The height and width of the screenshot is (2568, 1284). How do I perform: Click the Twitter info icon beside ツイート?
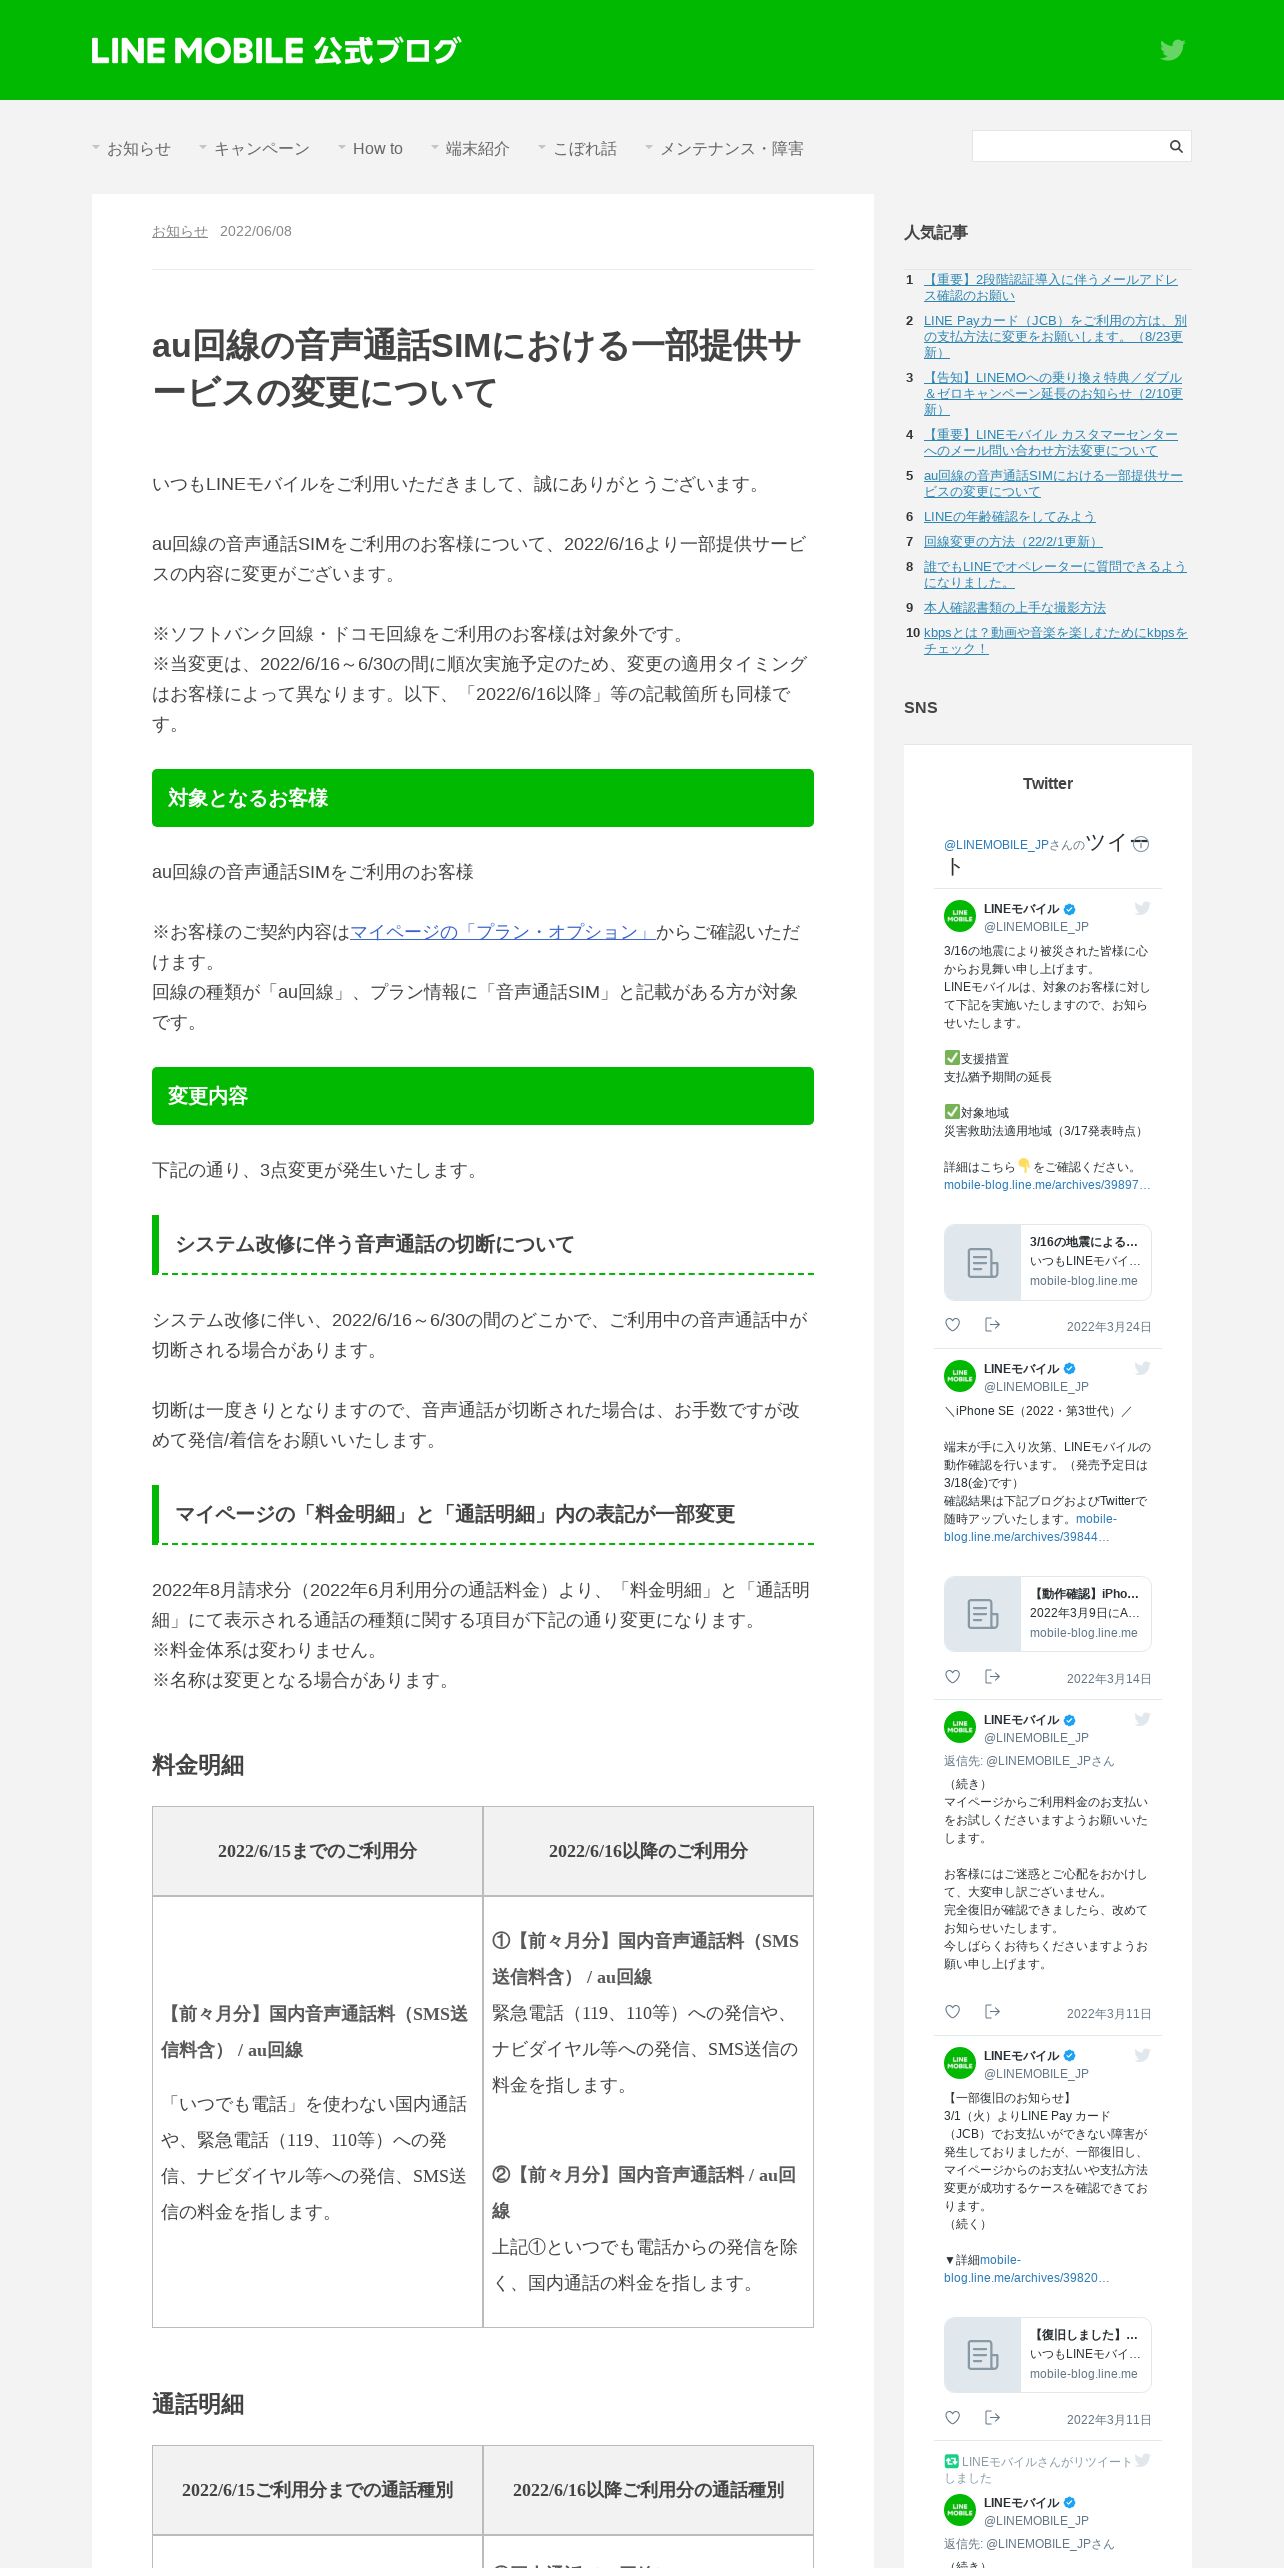[1140, 844]
